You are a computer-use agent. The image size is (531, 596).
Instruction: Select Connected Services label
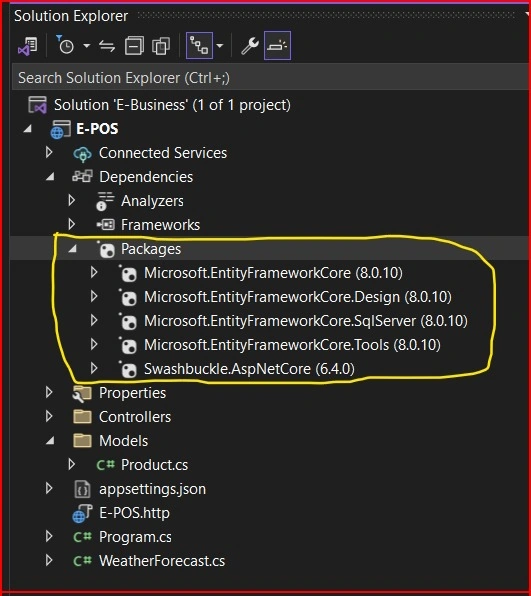click(163, 153)
